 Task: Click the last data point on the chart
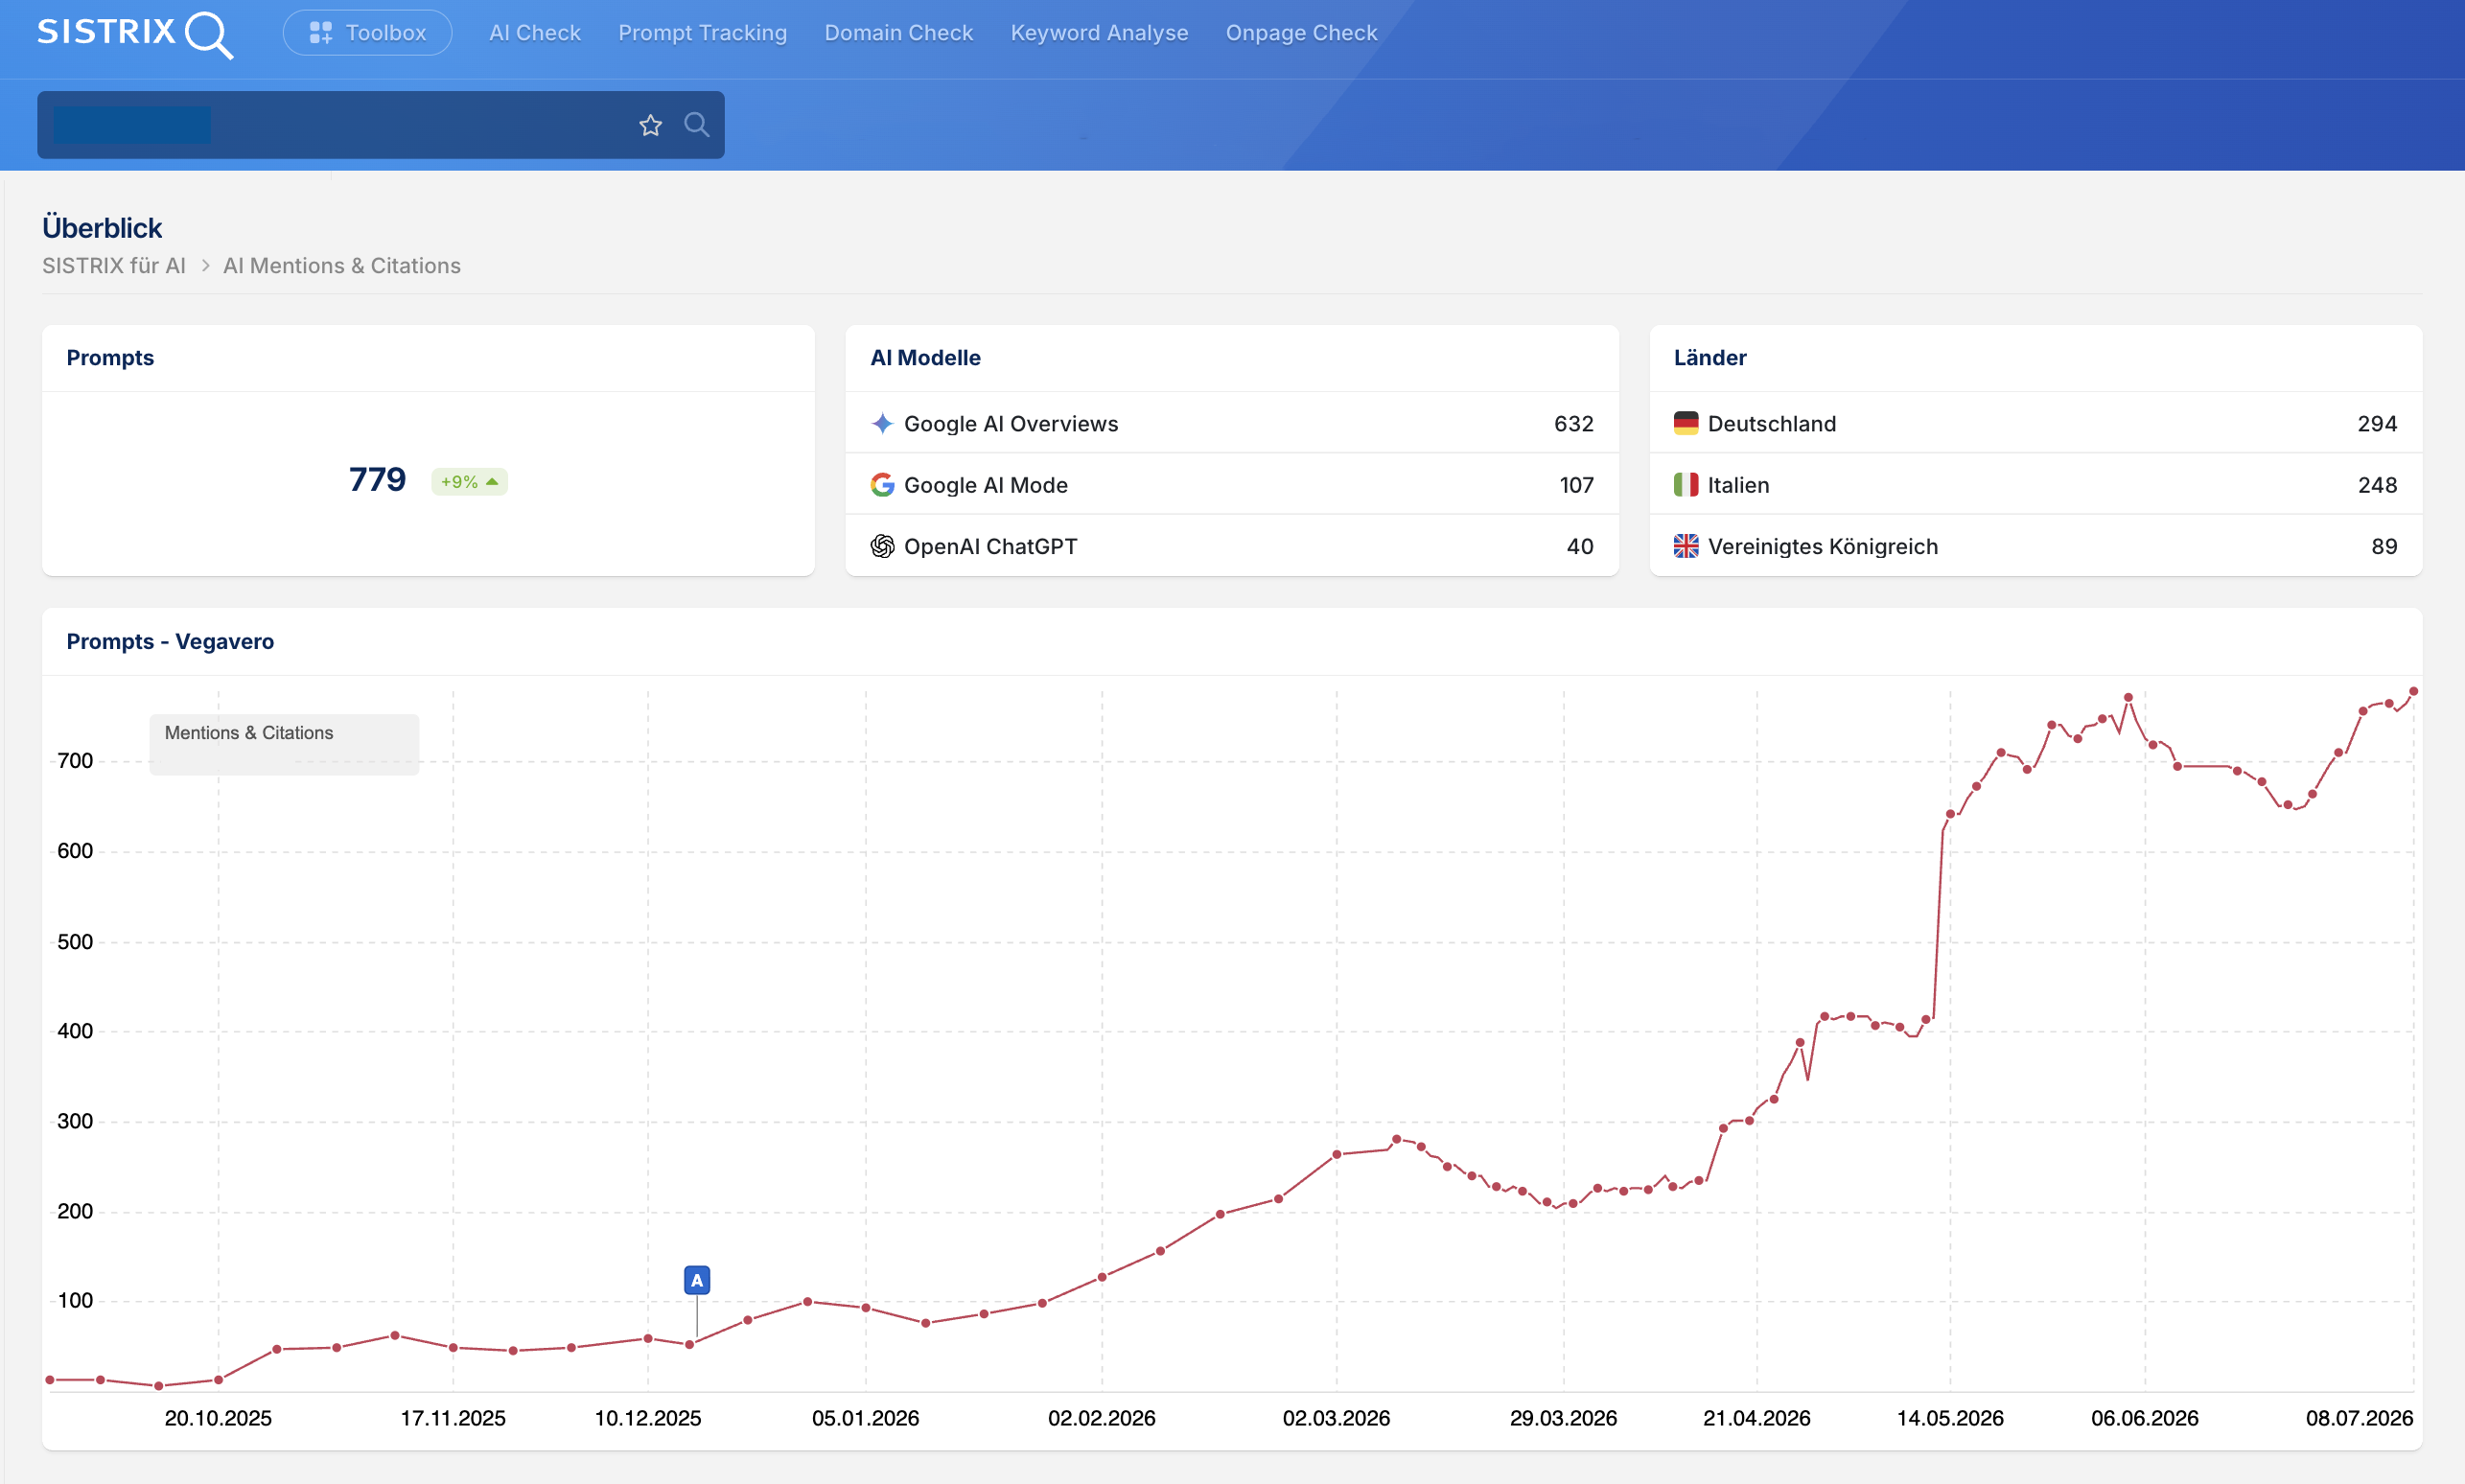[x=2413, y=692]
